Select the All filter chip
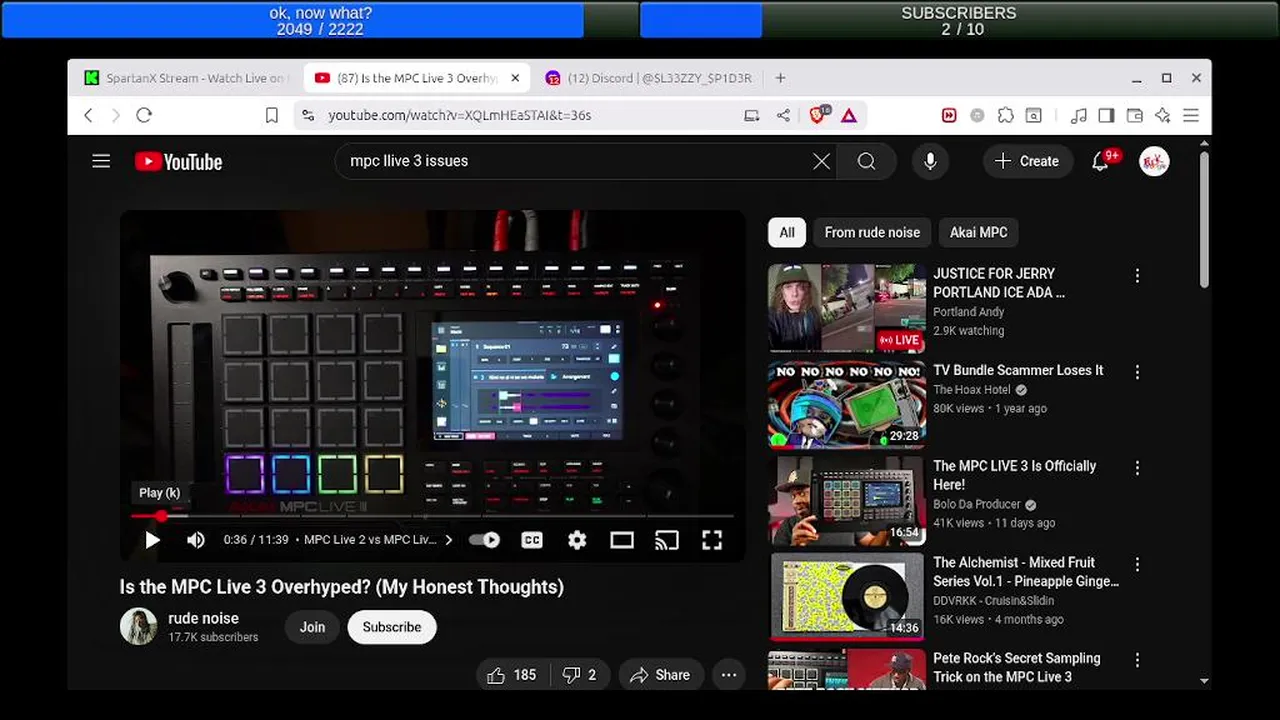The height and width of the screenshot is (720, 1280). (787, 232)
